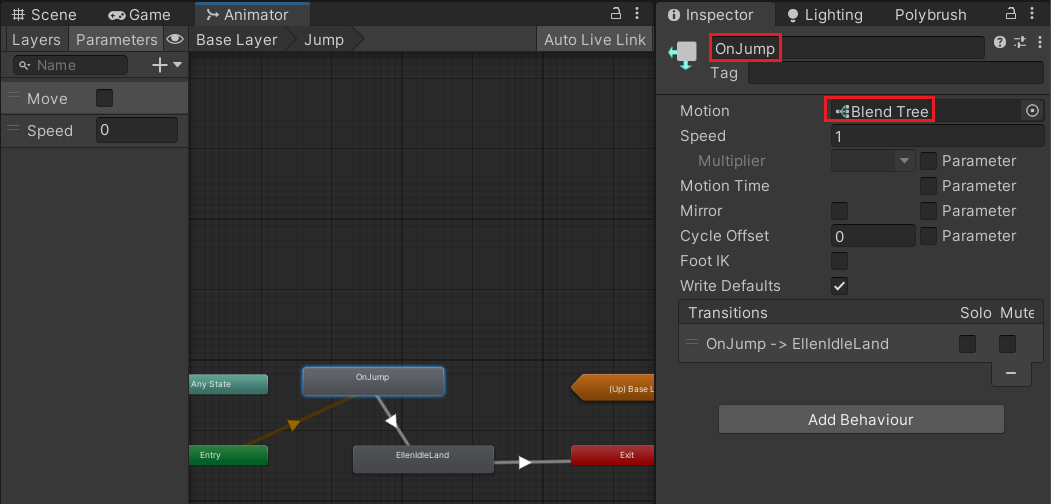Lock the Animator window
The height and width of the screenshot is (504, 1051).
[615, 13]
